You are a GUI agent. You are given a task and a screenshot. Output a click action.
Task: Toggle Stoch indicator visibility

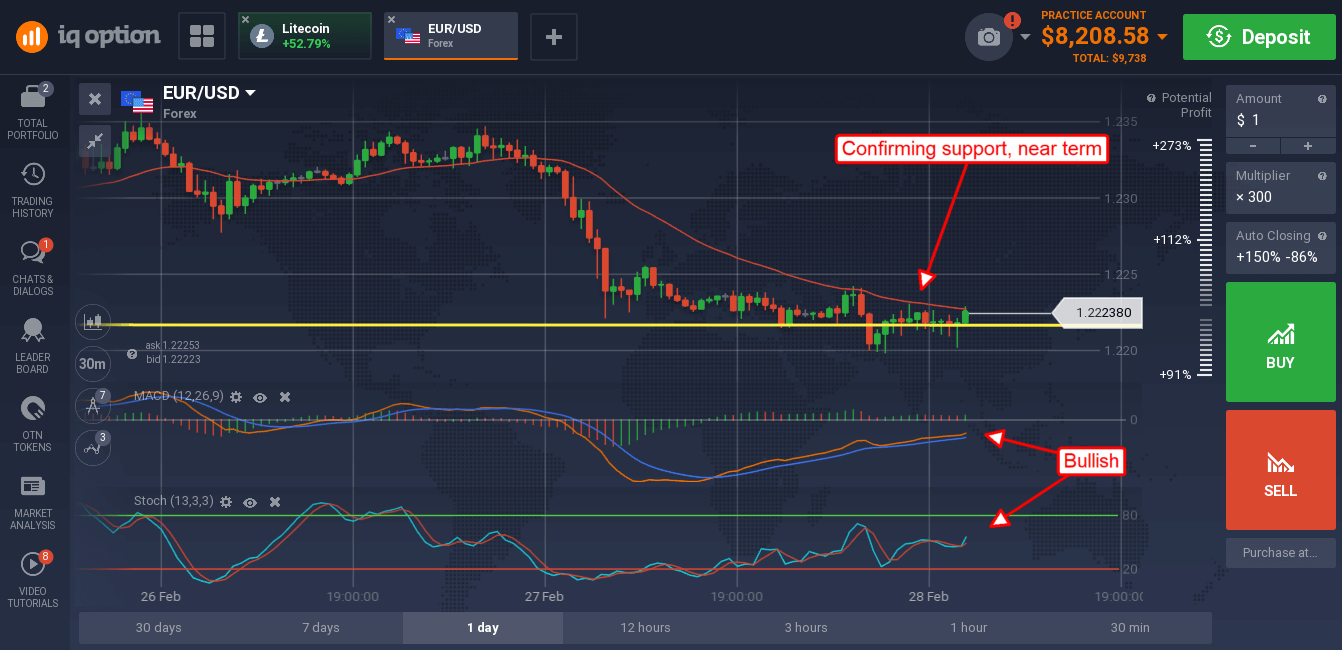pos(250,501)
